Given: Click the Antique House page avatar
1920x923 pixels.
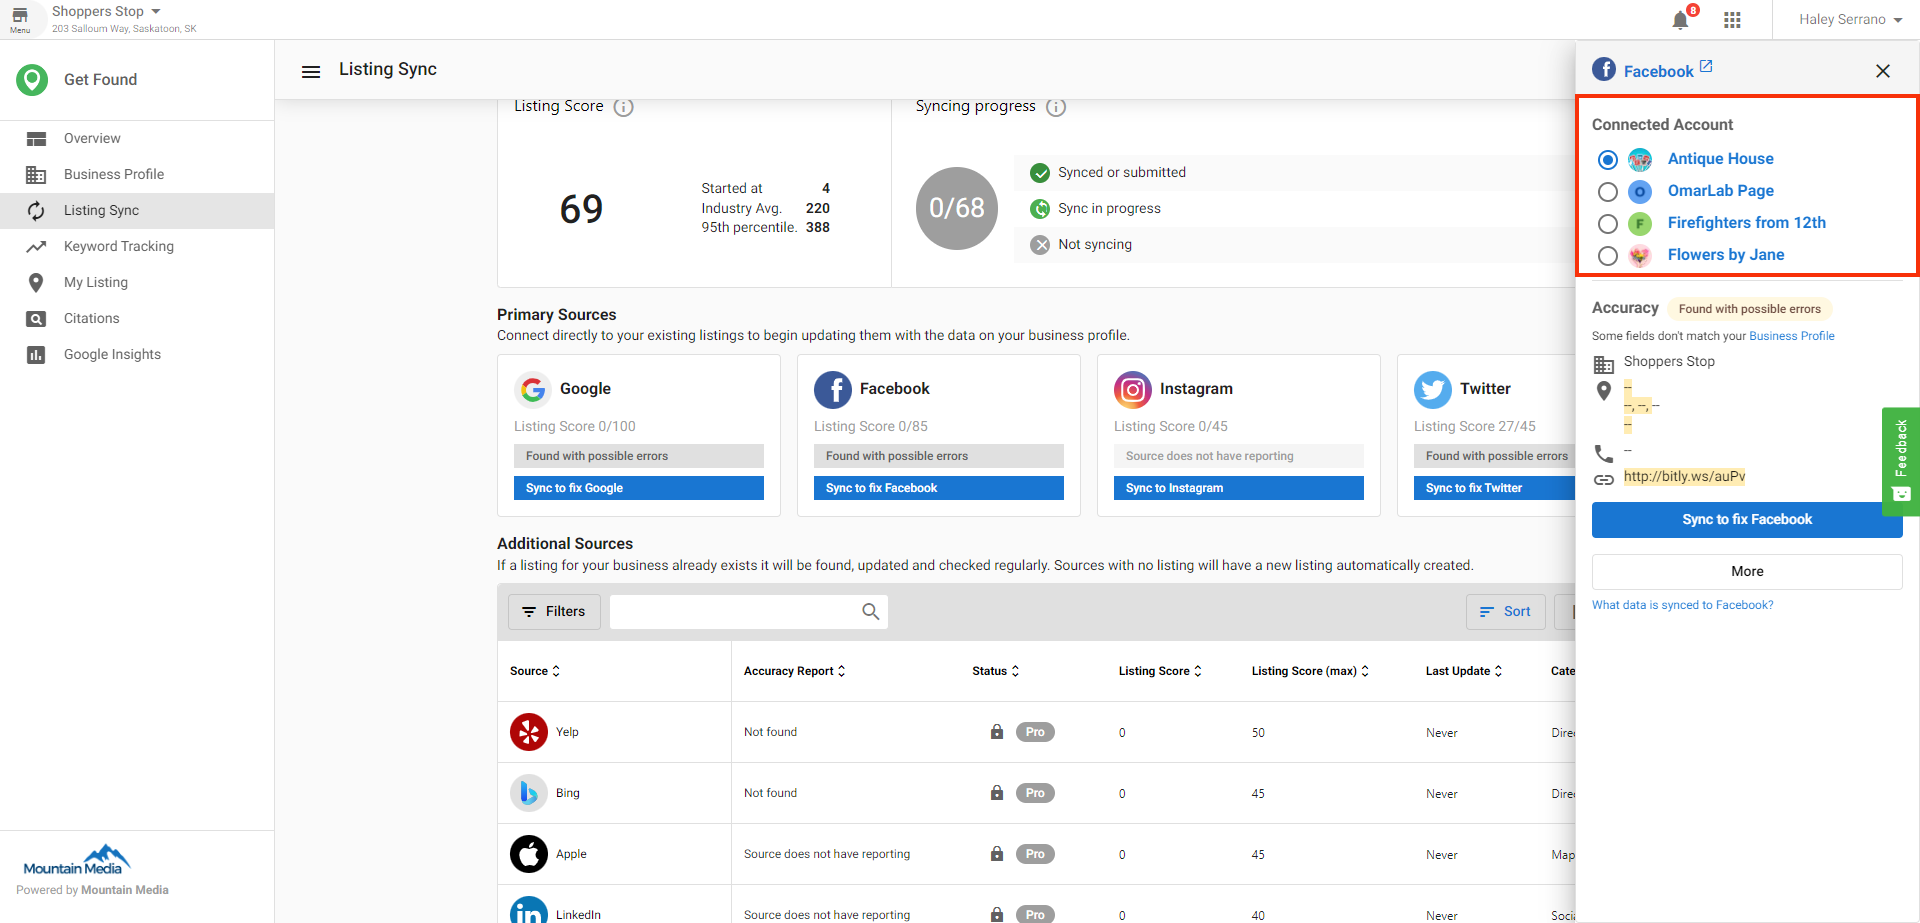Looking at the screenshot, I should (x=1640, y=160).
